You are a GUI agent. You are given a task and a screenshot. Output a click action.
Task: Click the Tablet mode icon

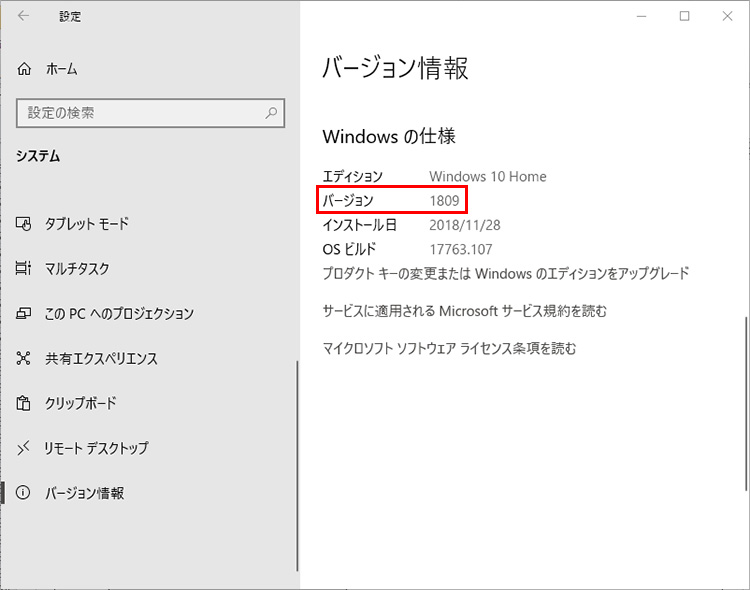25,224
